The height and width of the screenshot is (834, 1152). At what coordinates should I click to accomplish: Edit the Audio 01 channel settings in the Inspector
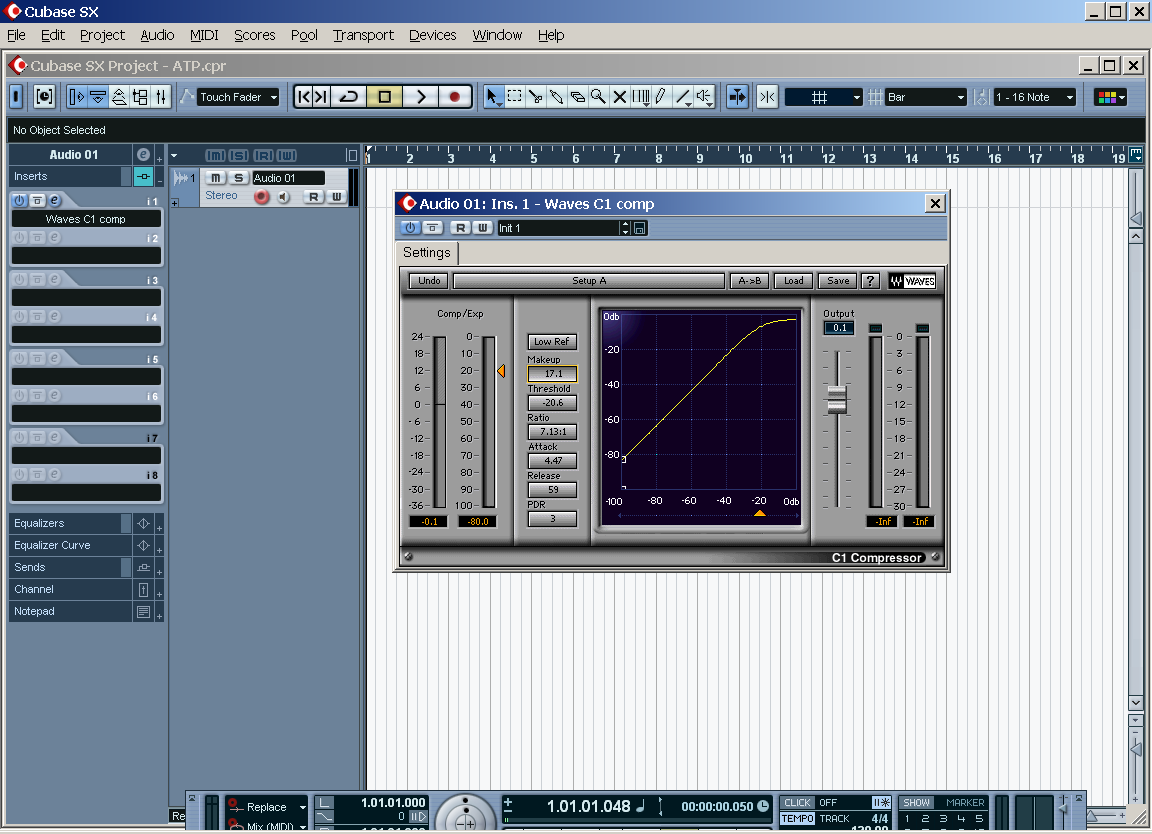(x=143, y=155)
